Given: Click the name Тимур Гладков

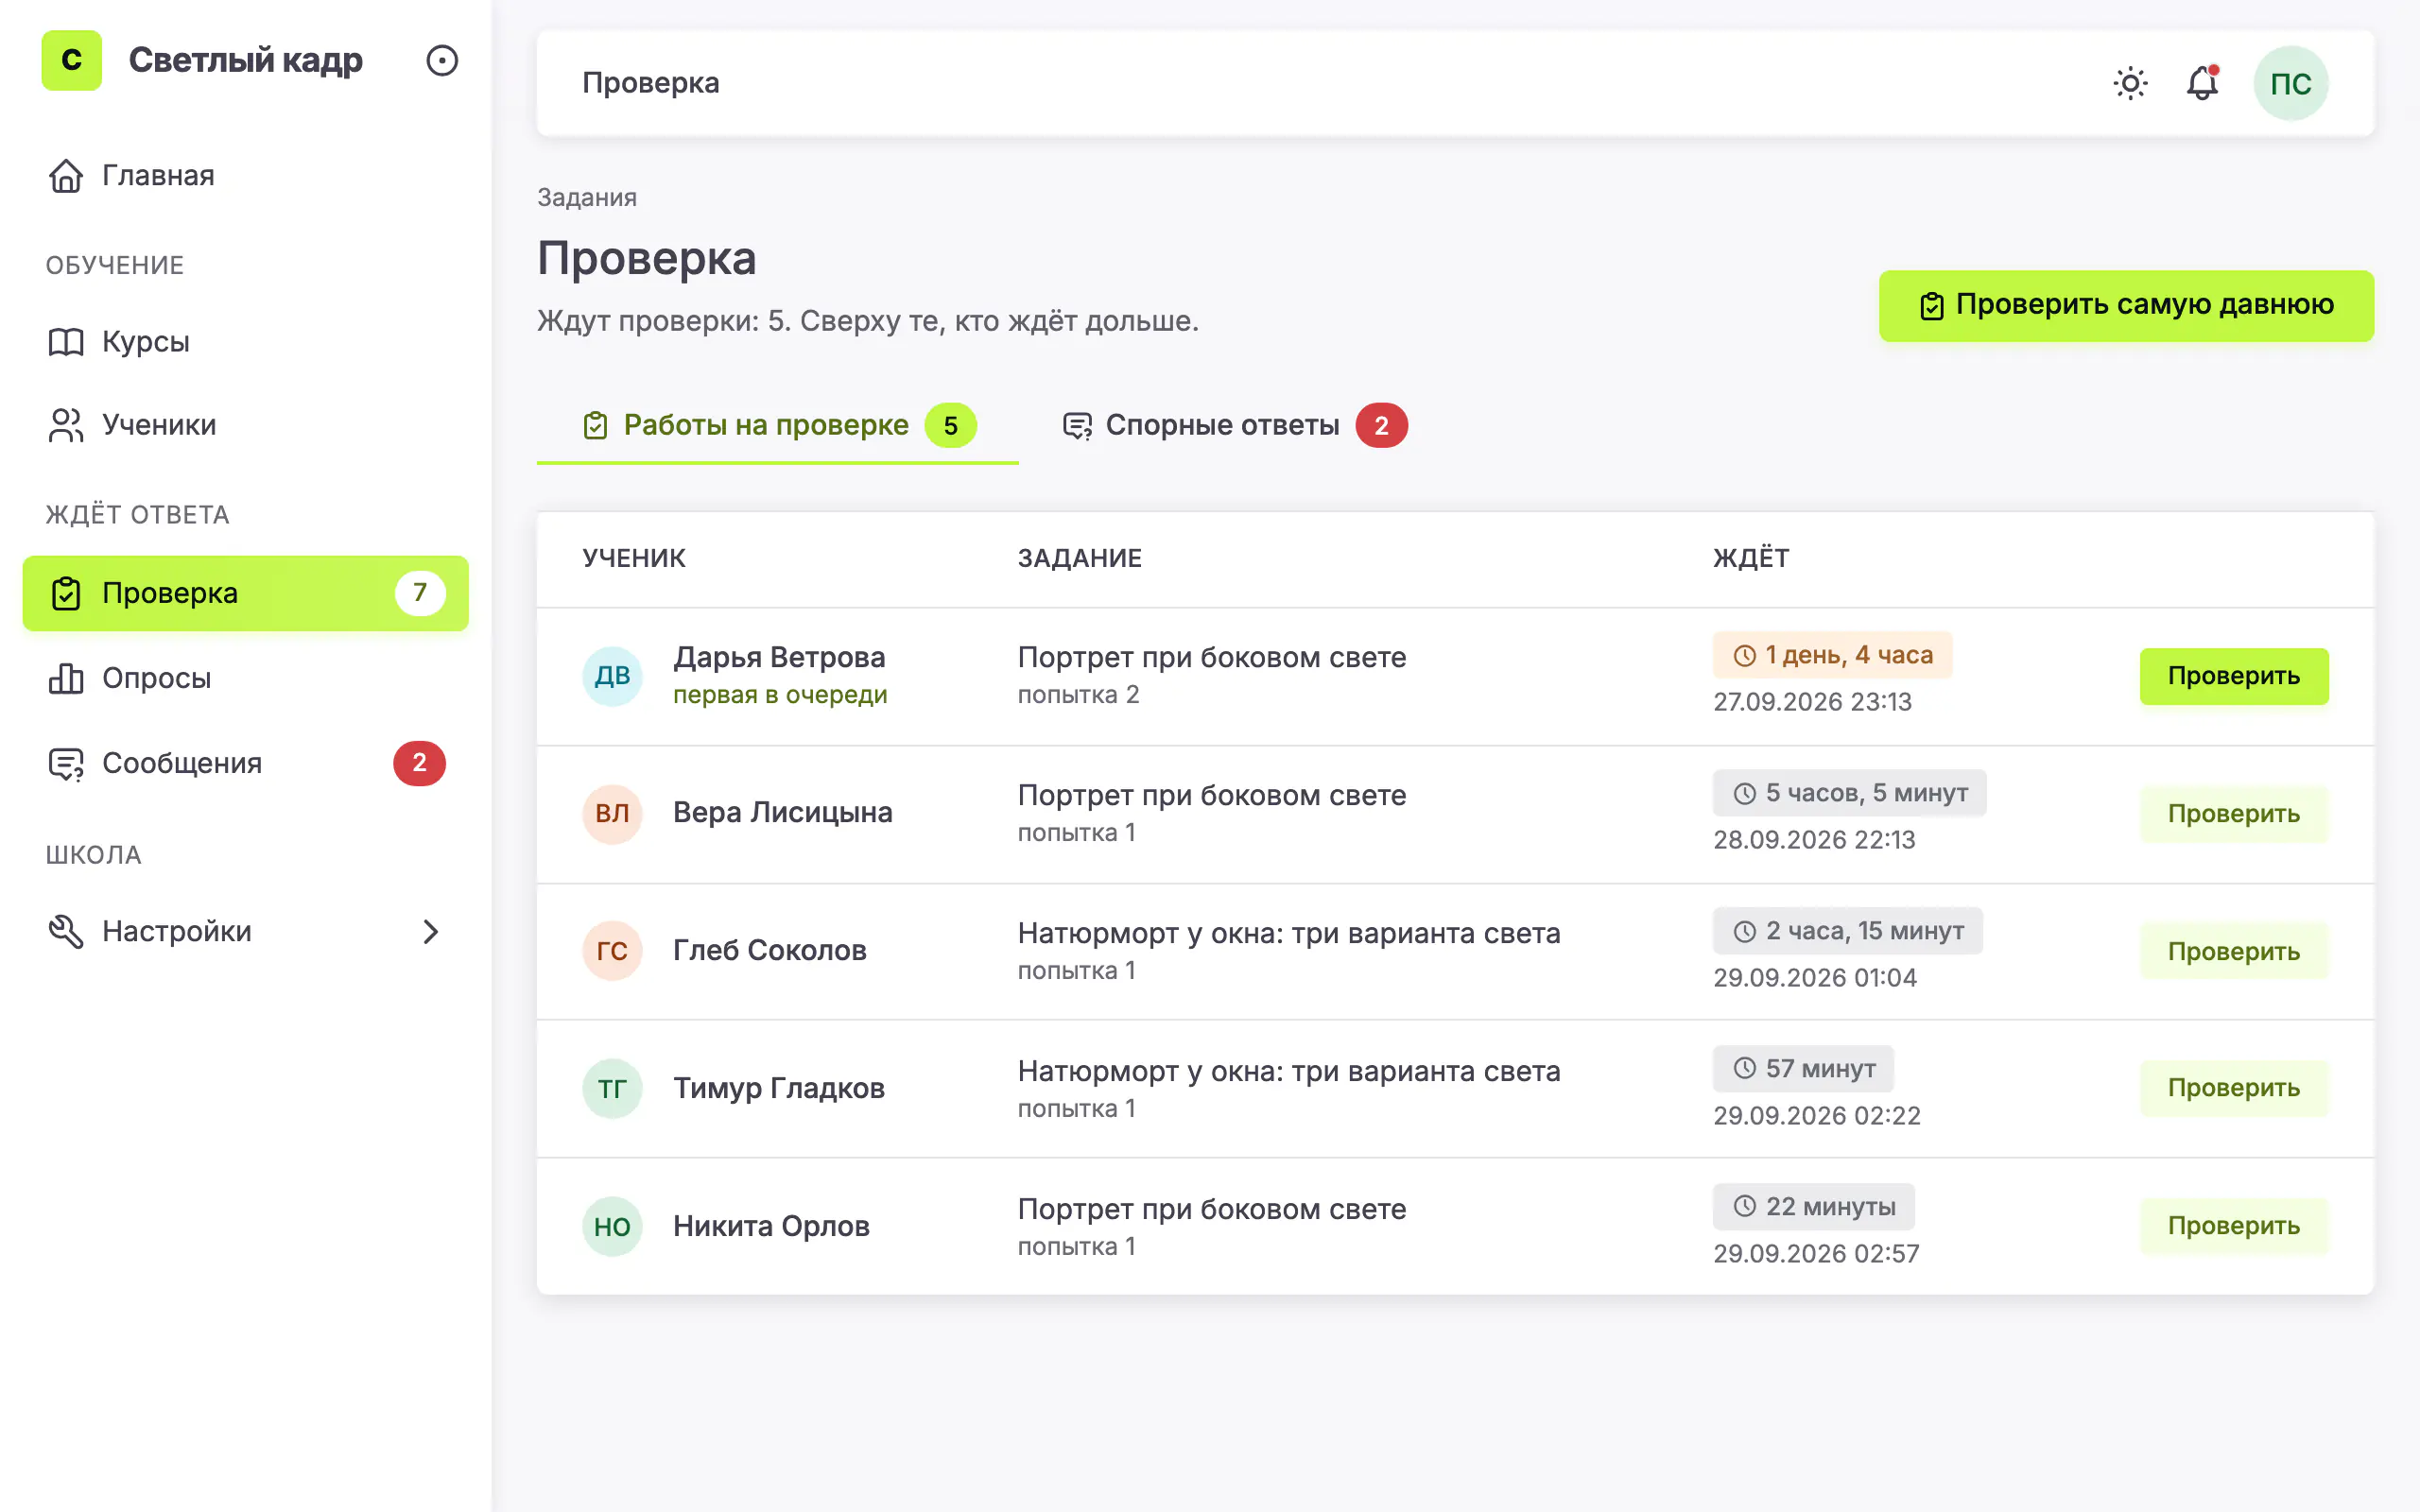Looking at the screenshot, I should click(779, 1089).
